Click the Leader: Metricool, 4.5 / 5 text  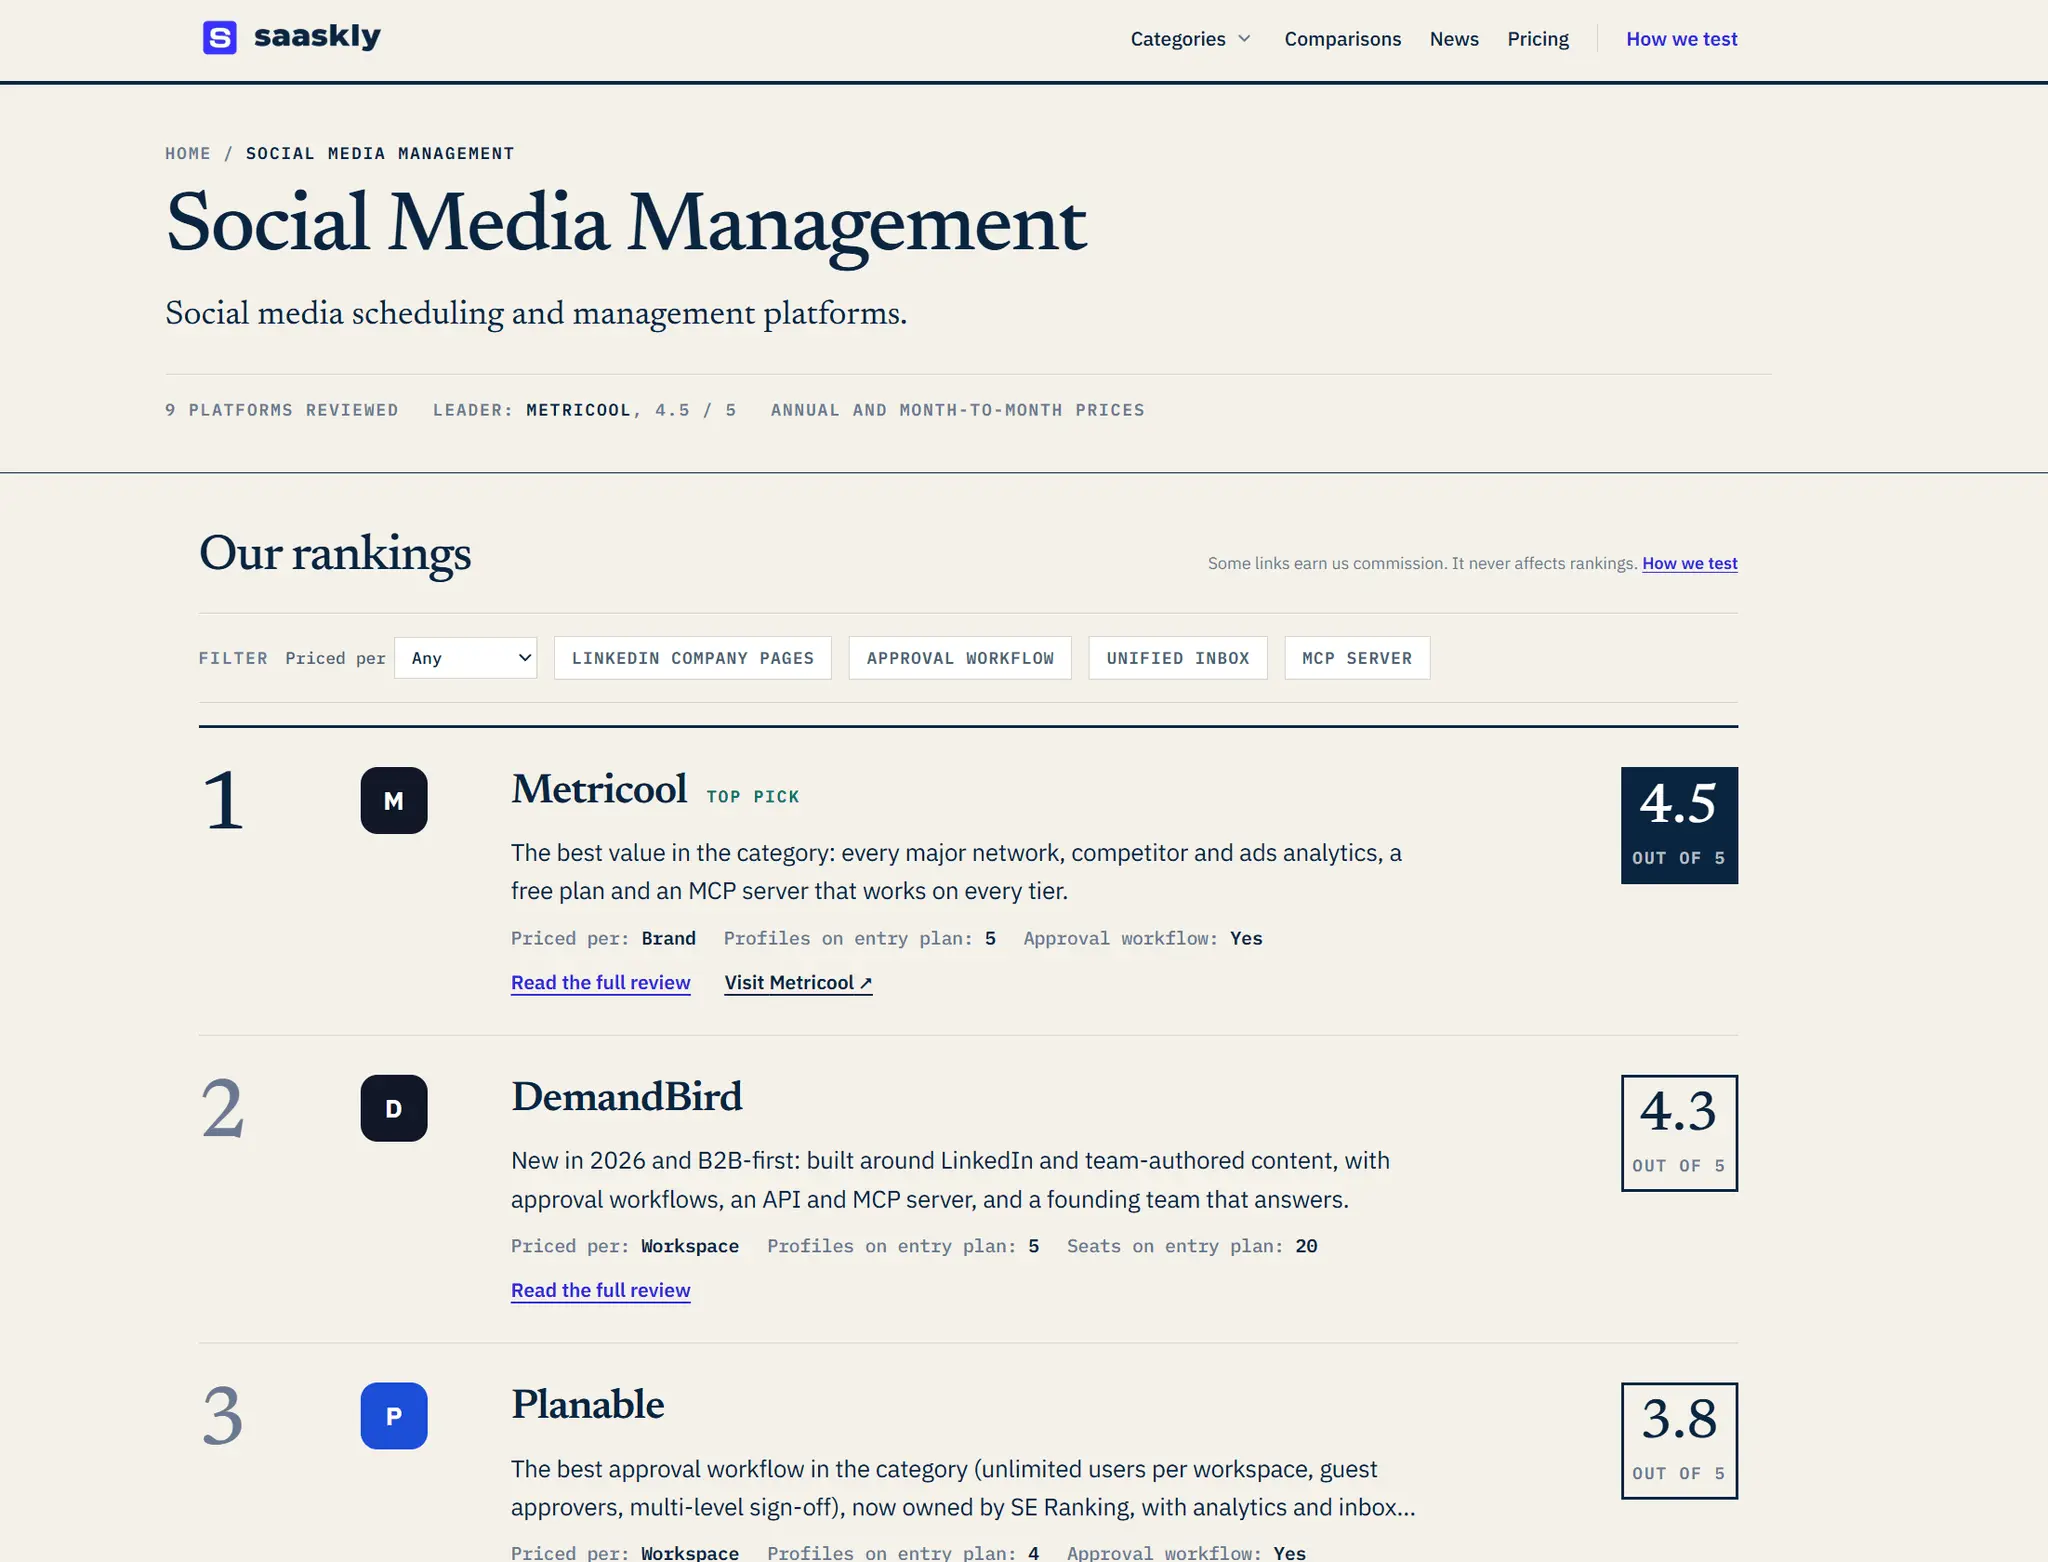(x=584, y=410)
